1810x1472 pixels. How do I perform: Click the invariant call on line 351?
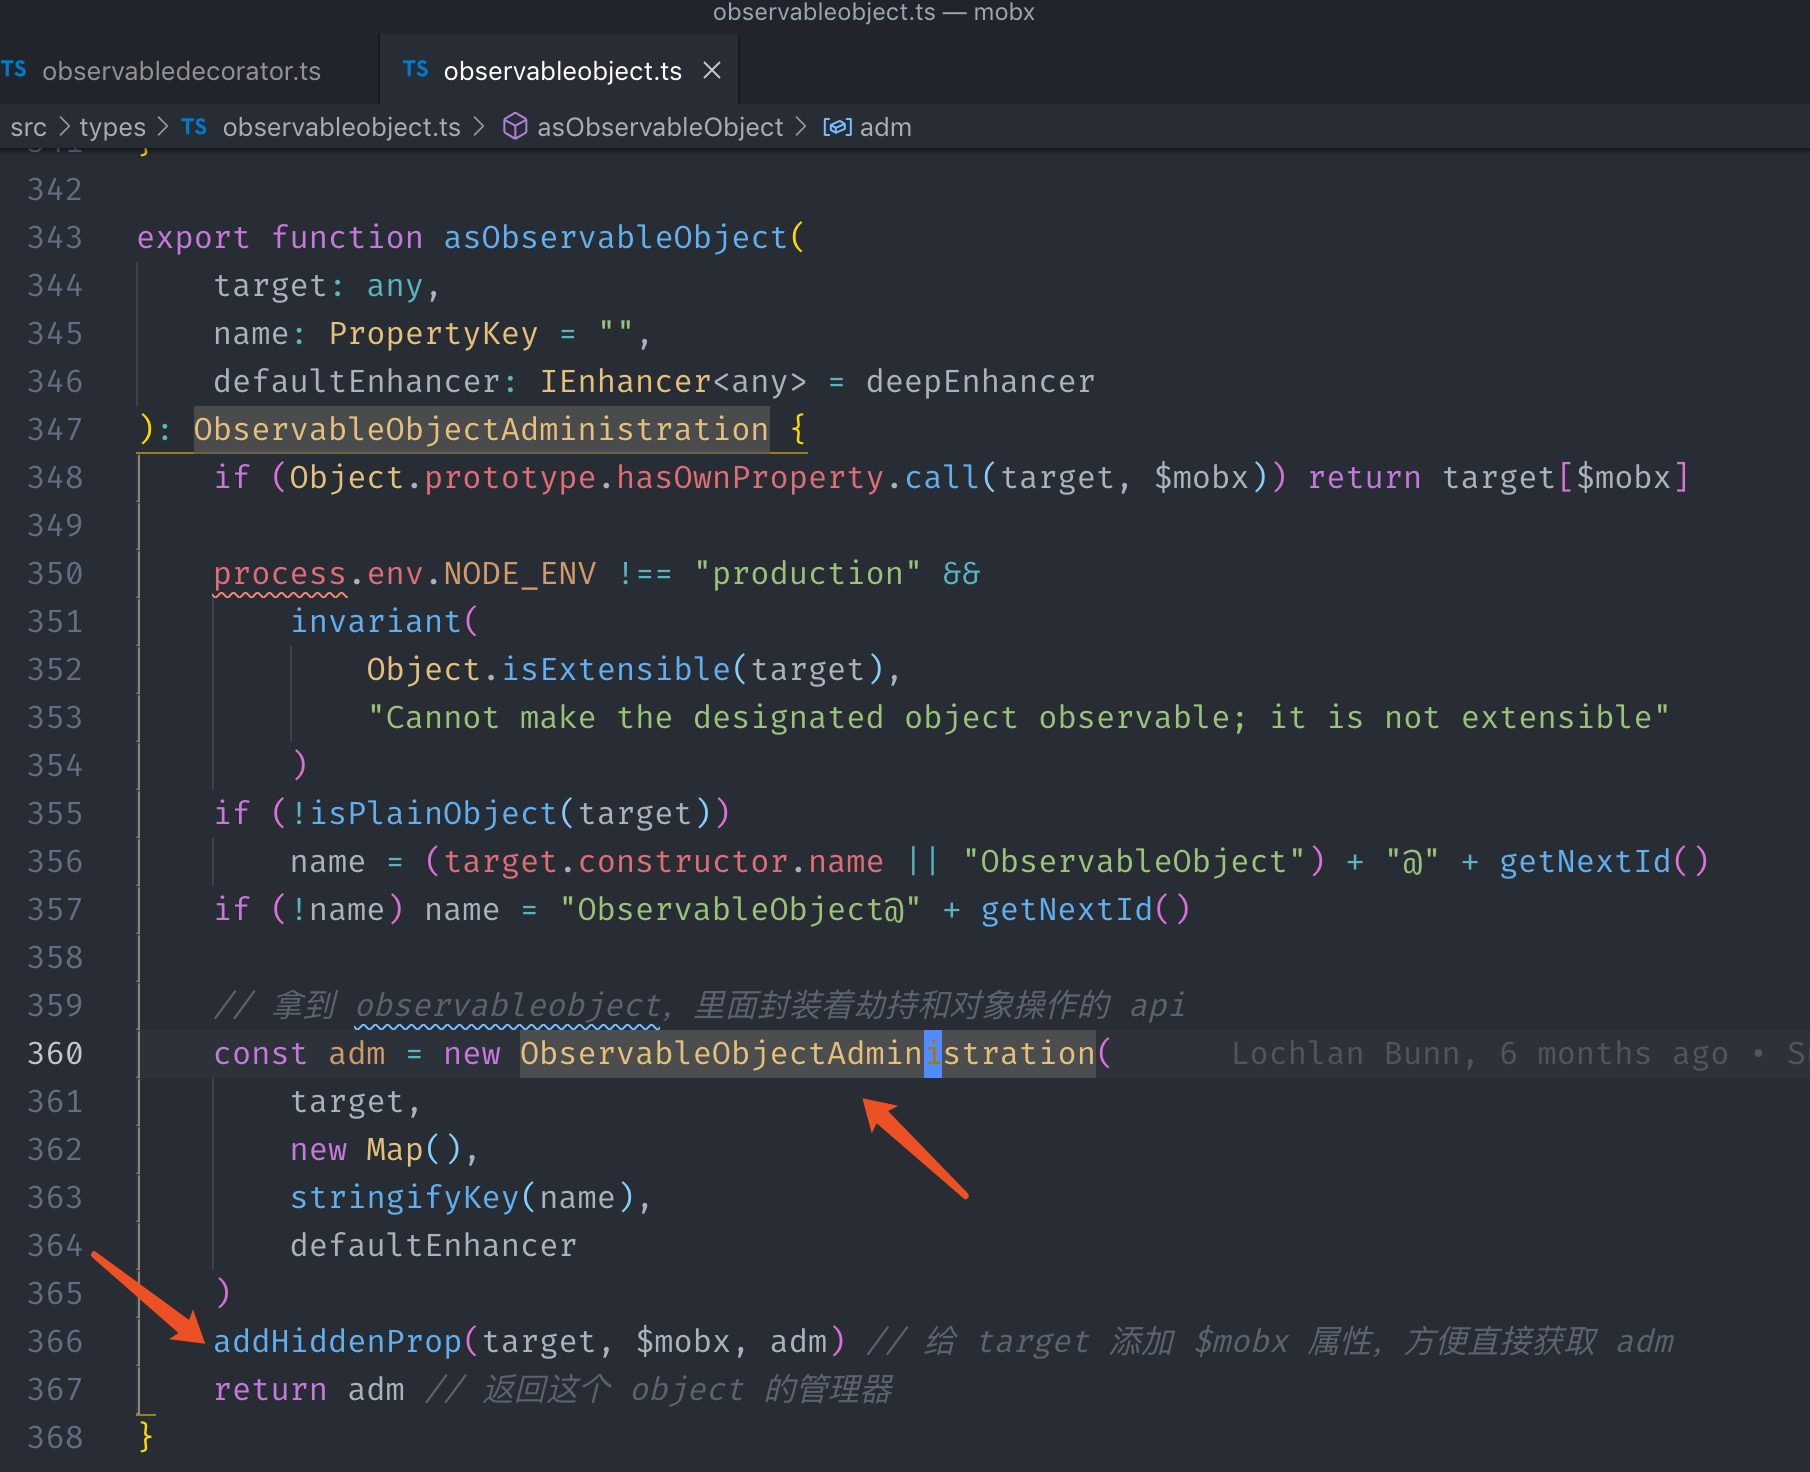375,622
